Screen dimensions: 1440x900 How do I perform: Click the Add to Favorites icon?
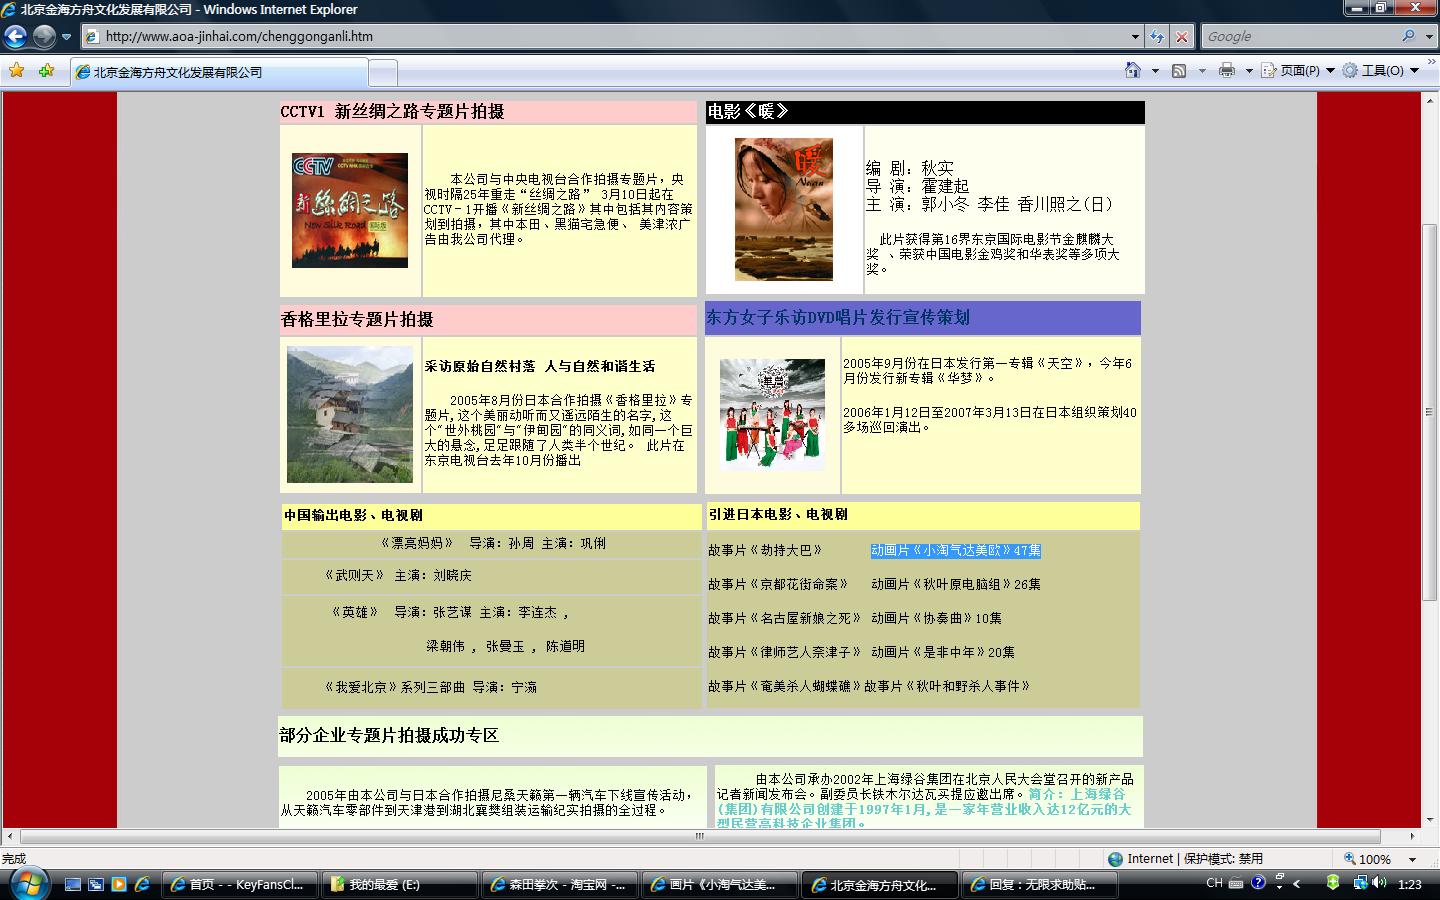(46, 71)
